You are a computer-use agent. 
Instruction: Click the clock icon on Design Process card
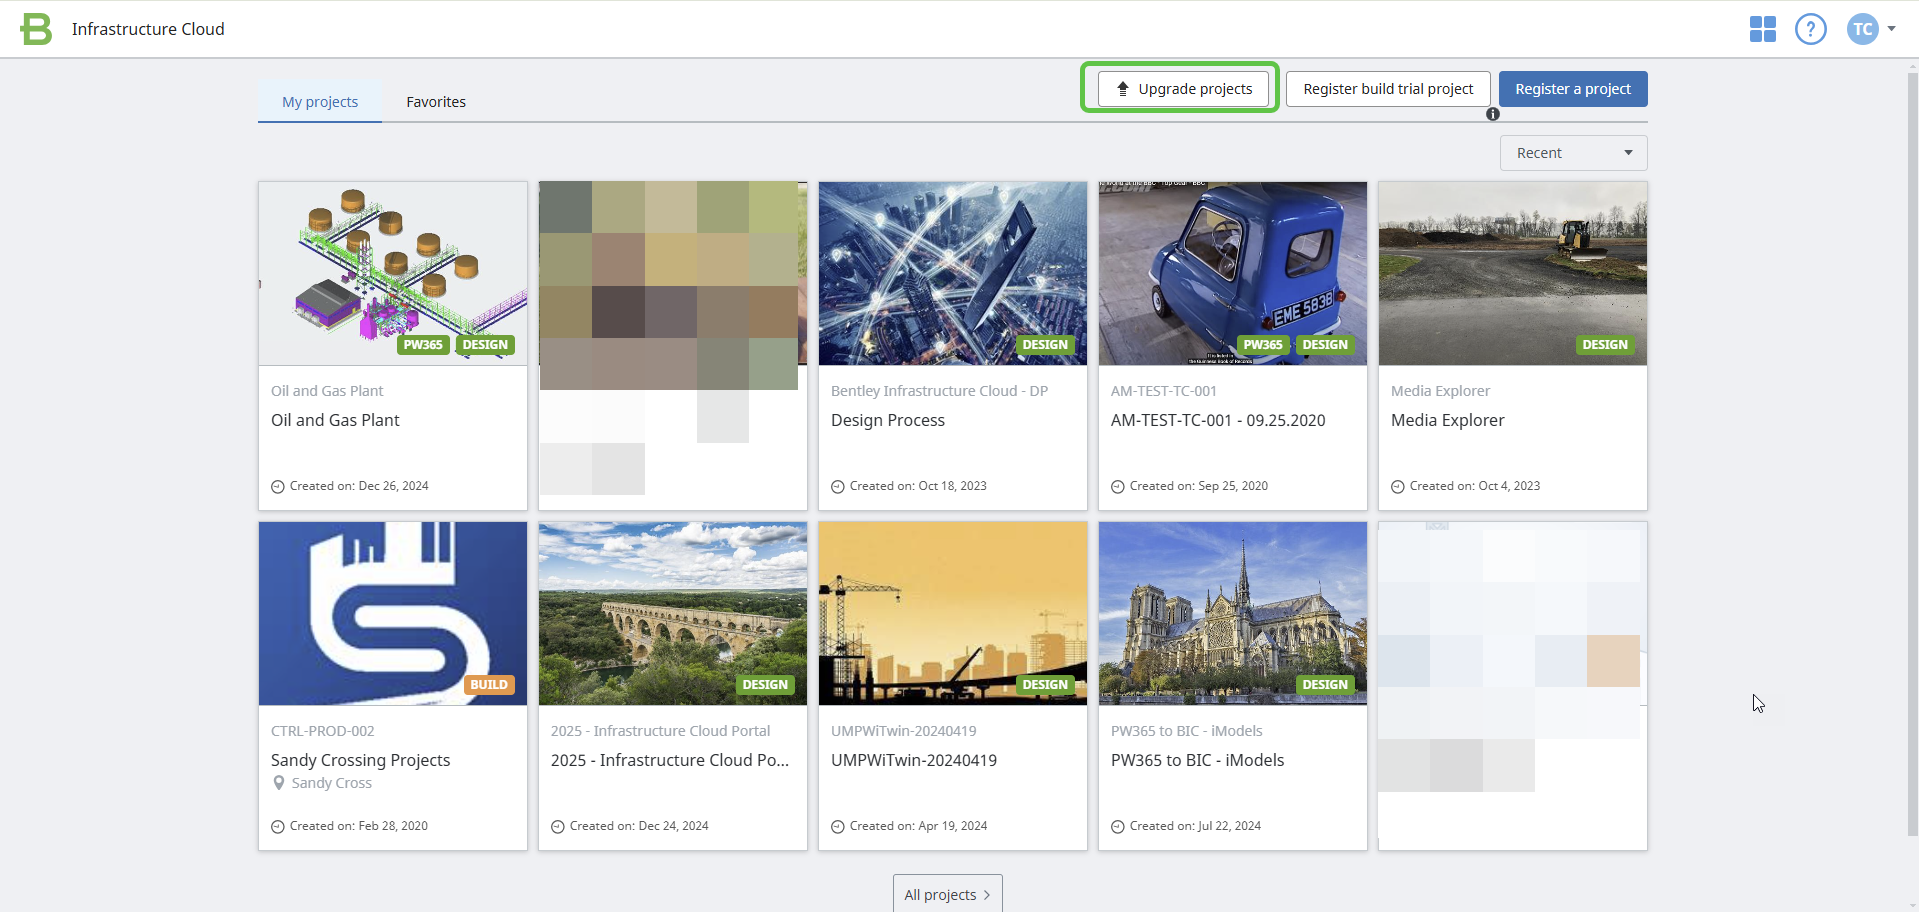pos(838,487)
